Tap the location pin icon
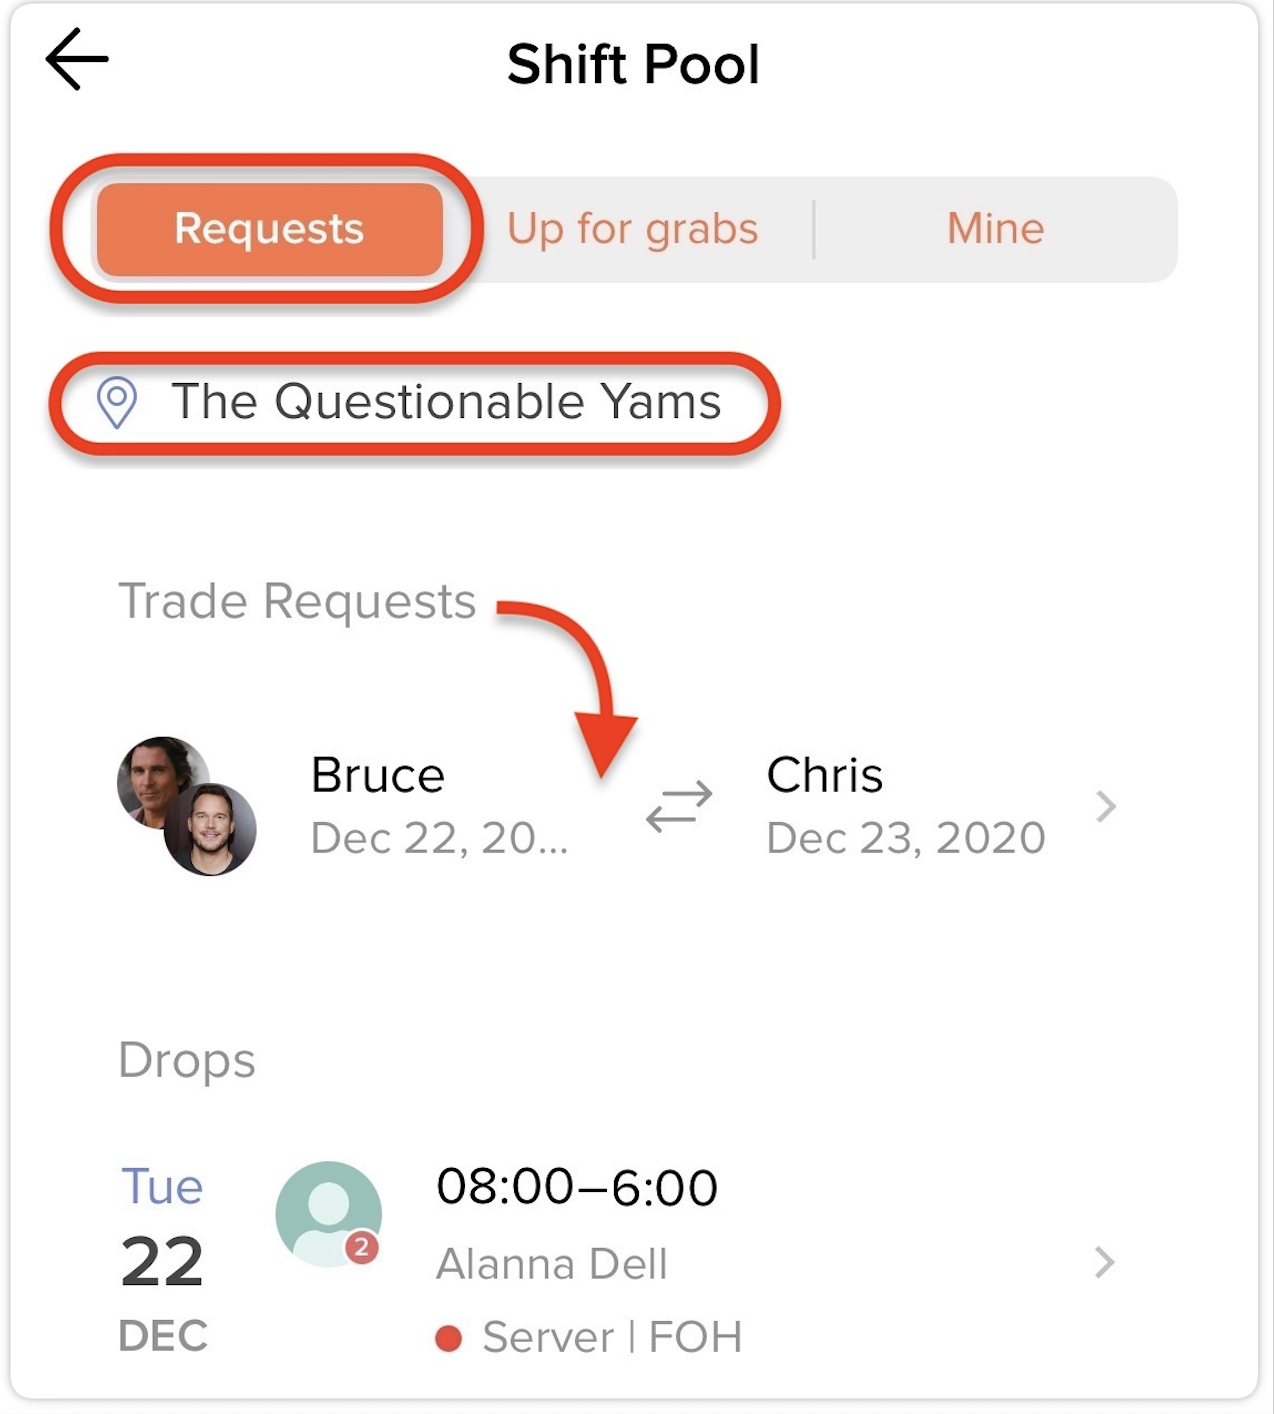1274x1414 pixels. pos(116,402)
